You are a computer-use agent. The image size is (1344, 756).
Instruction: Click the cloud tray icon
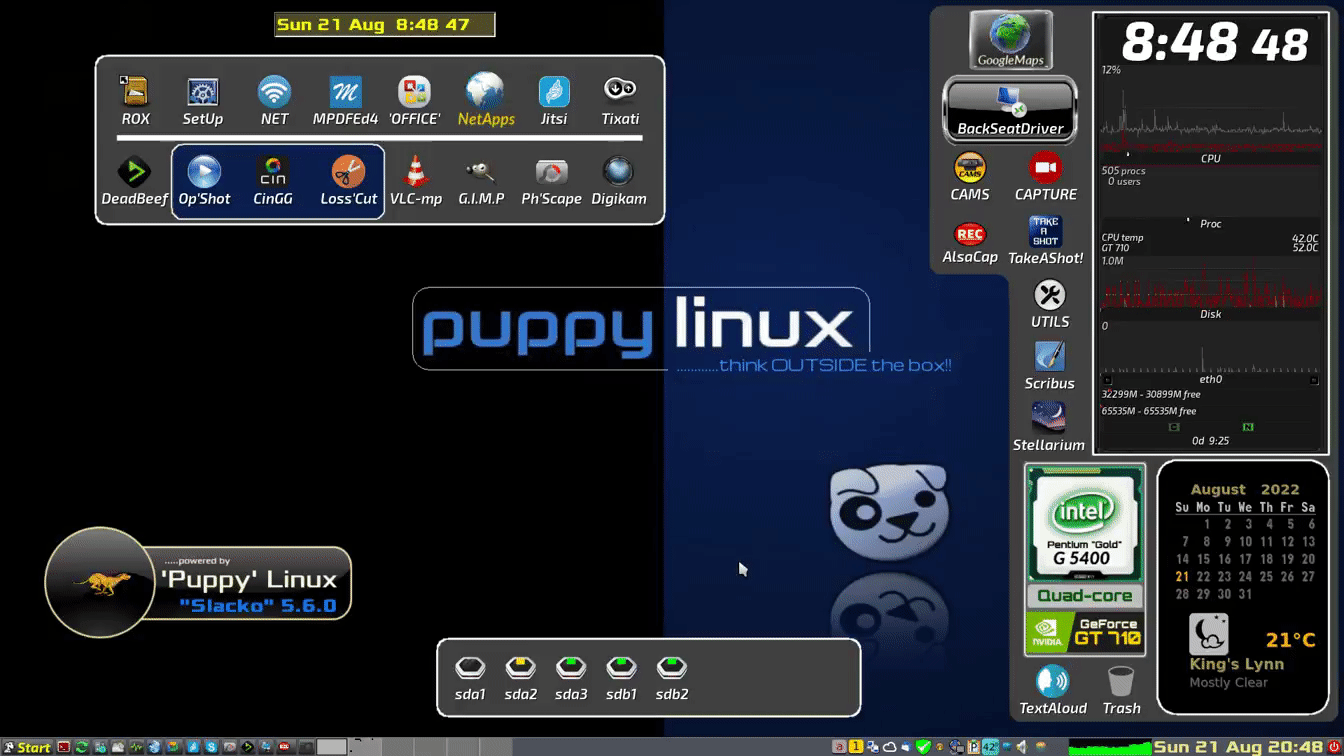pos(889,747)
